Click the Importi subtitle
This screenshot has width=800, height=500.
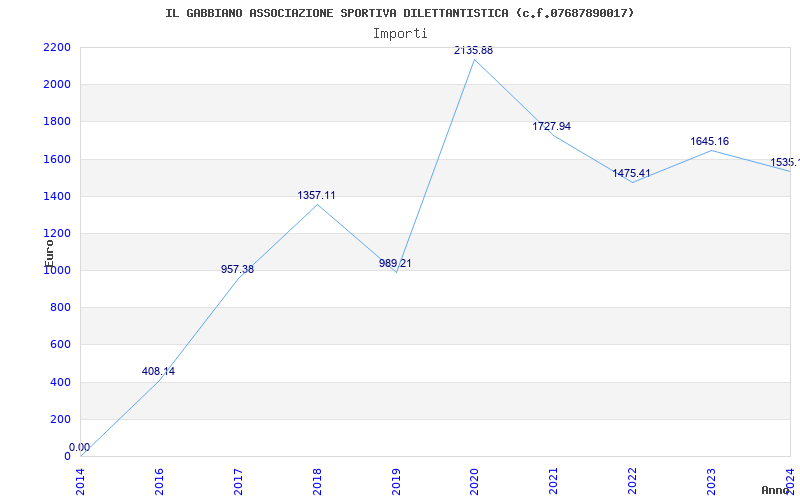coord(400,34)
